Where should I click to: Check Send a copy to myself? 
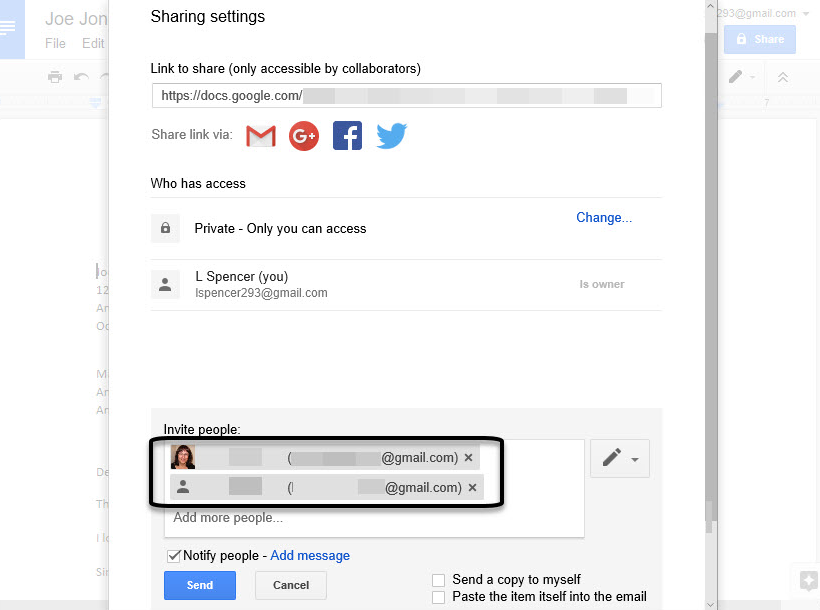(438, 580)
